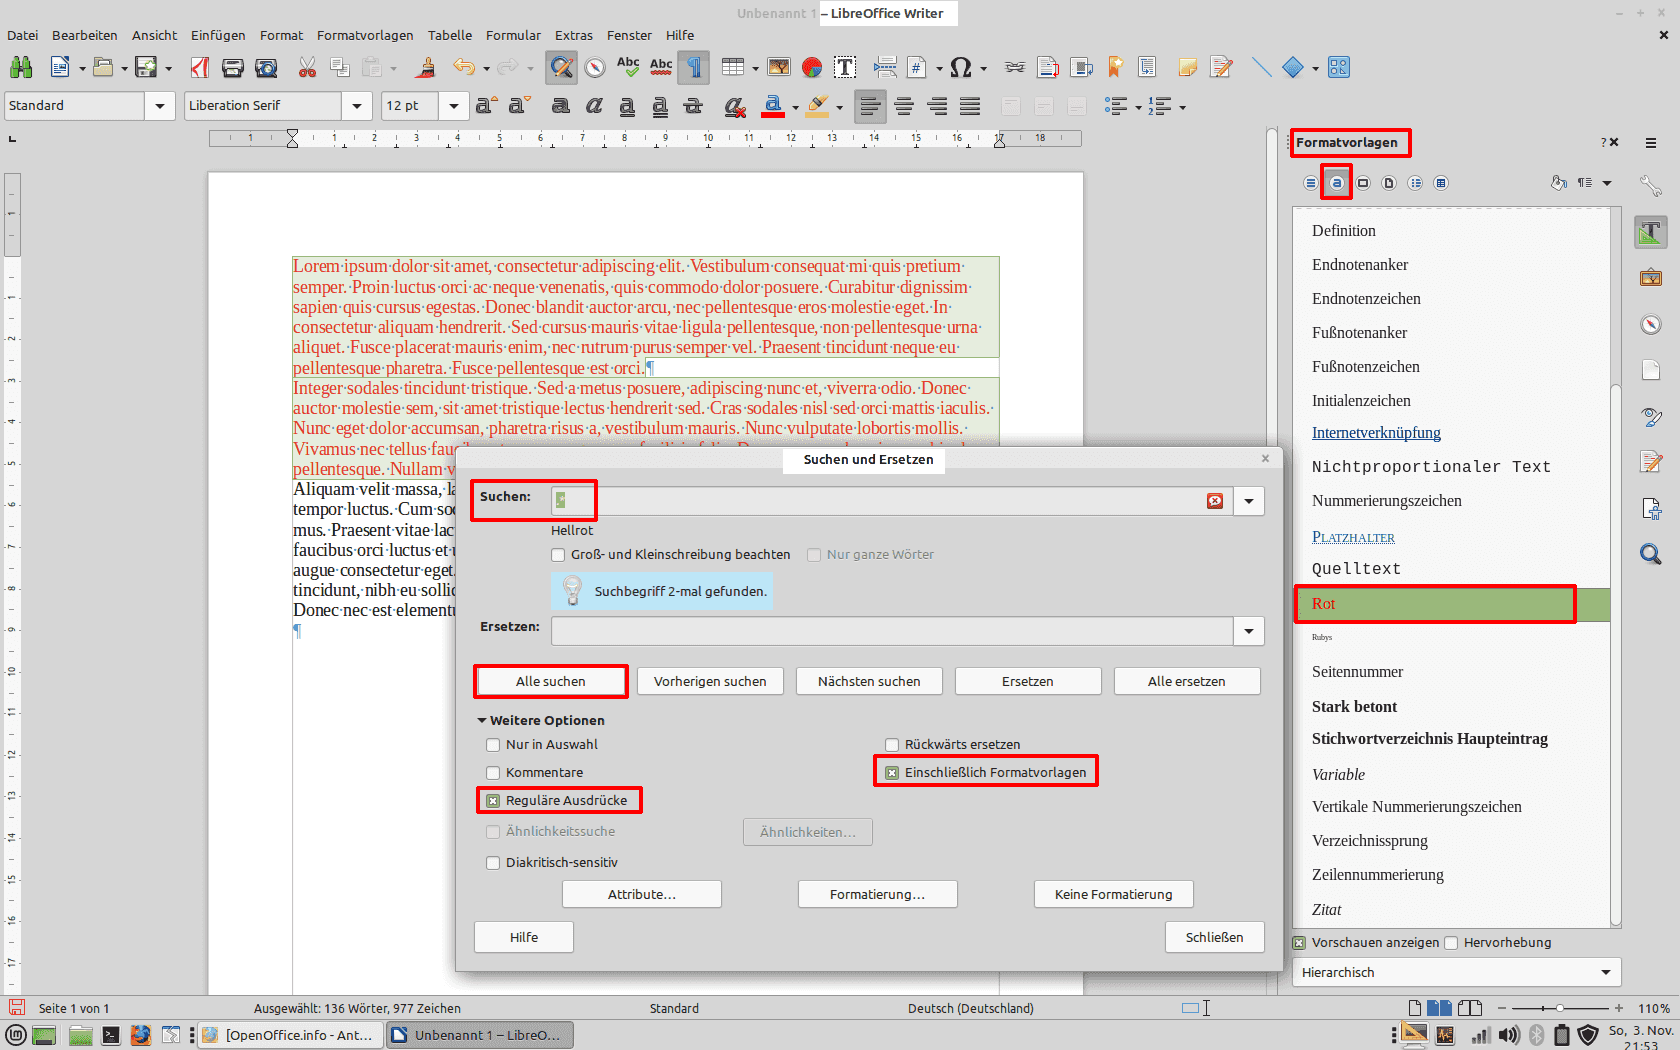Click the Bold formatting icon
Screen dimensions: 1680x1050
[x=561, y=106]
